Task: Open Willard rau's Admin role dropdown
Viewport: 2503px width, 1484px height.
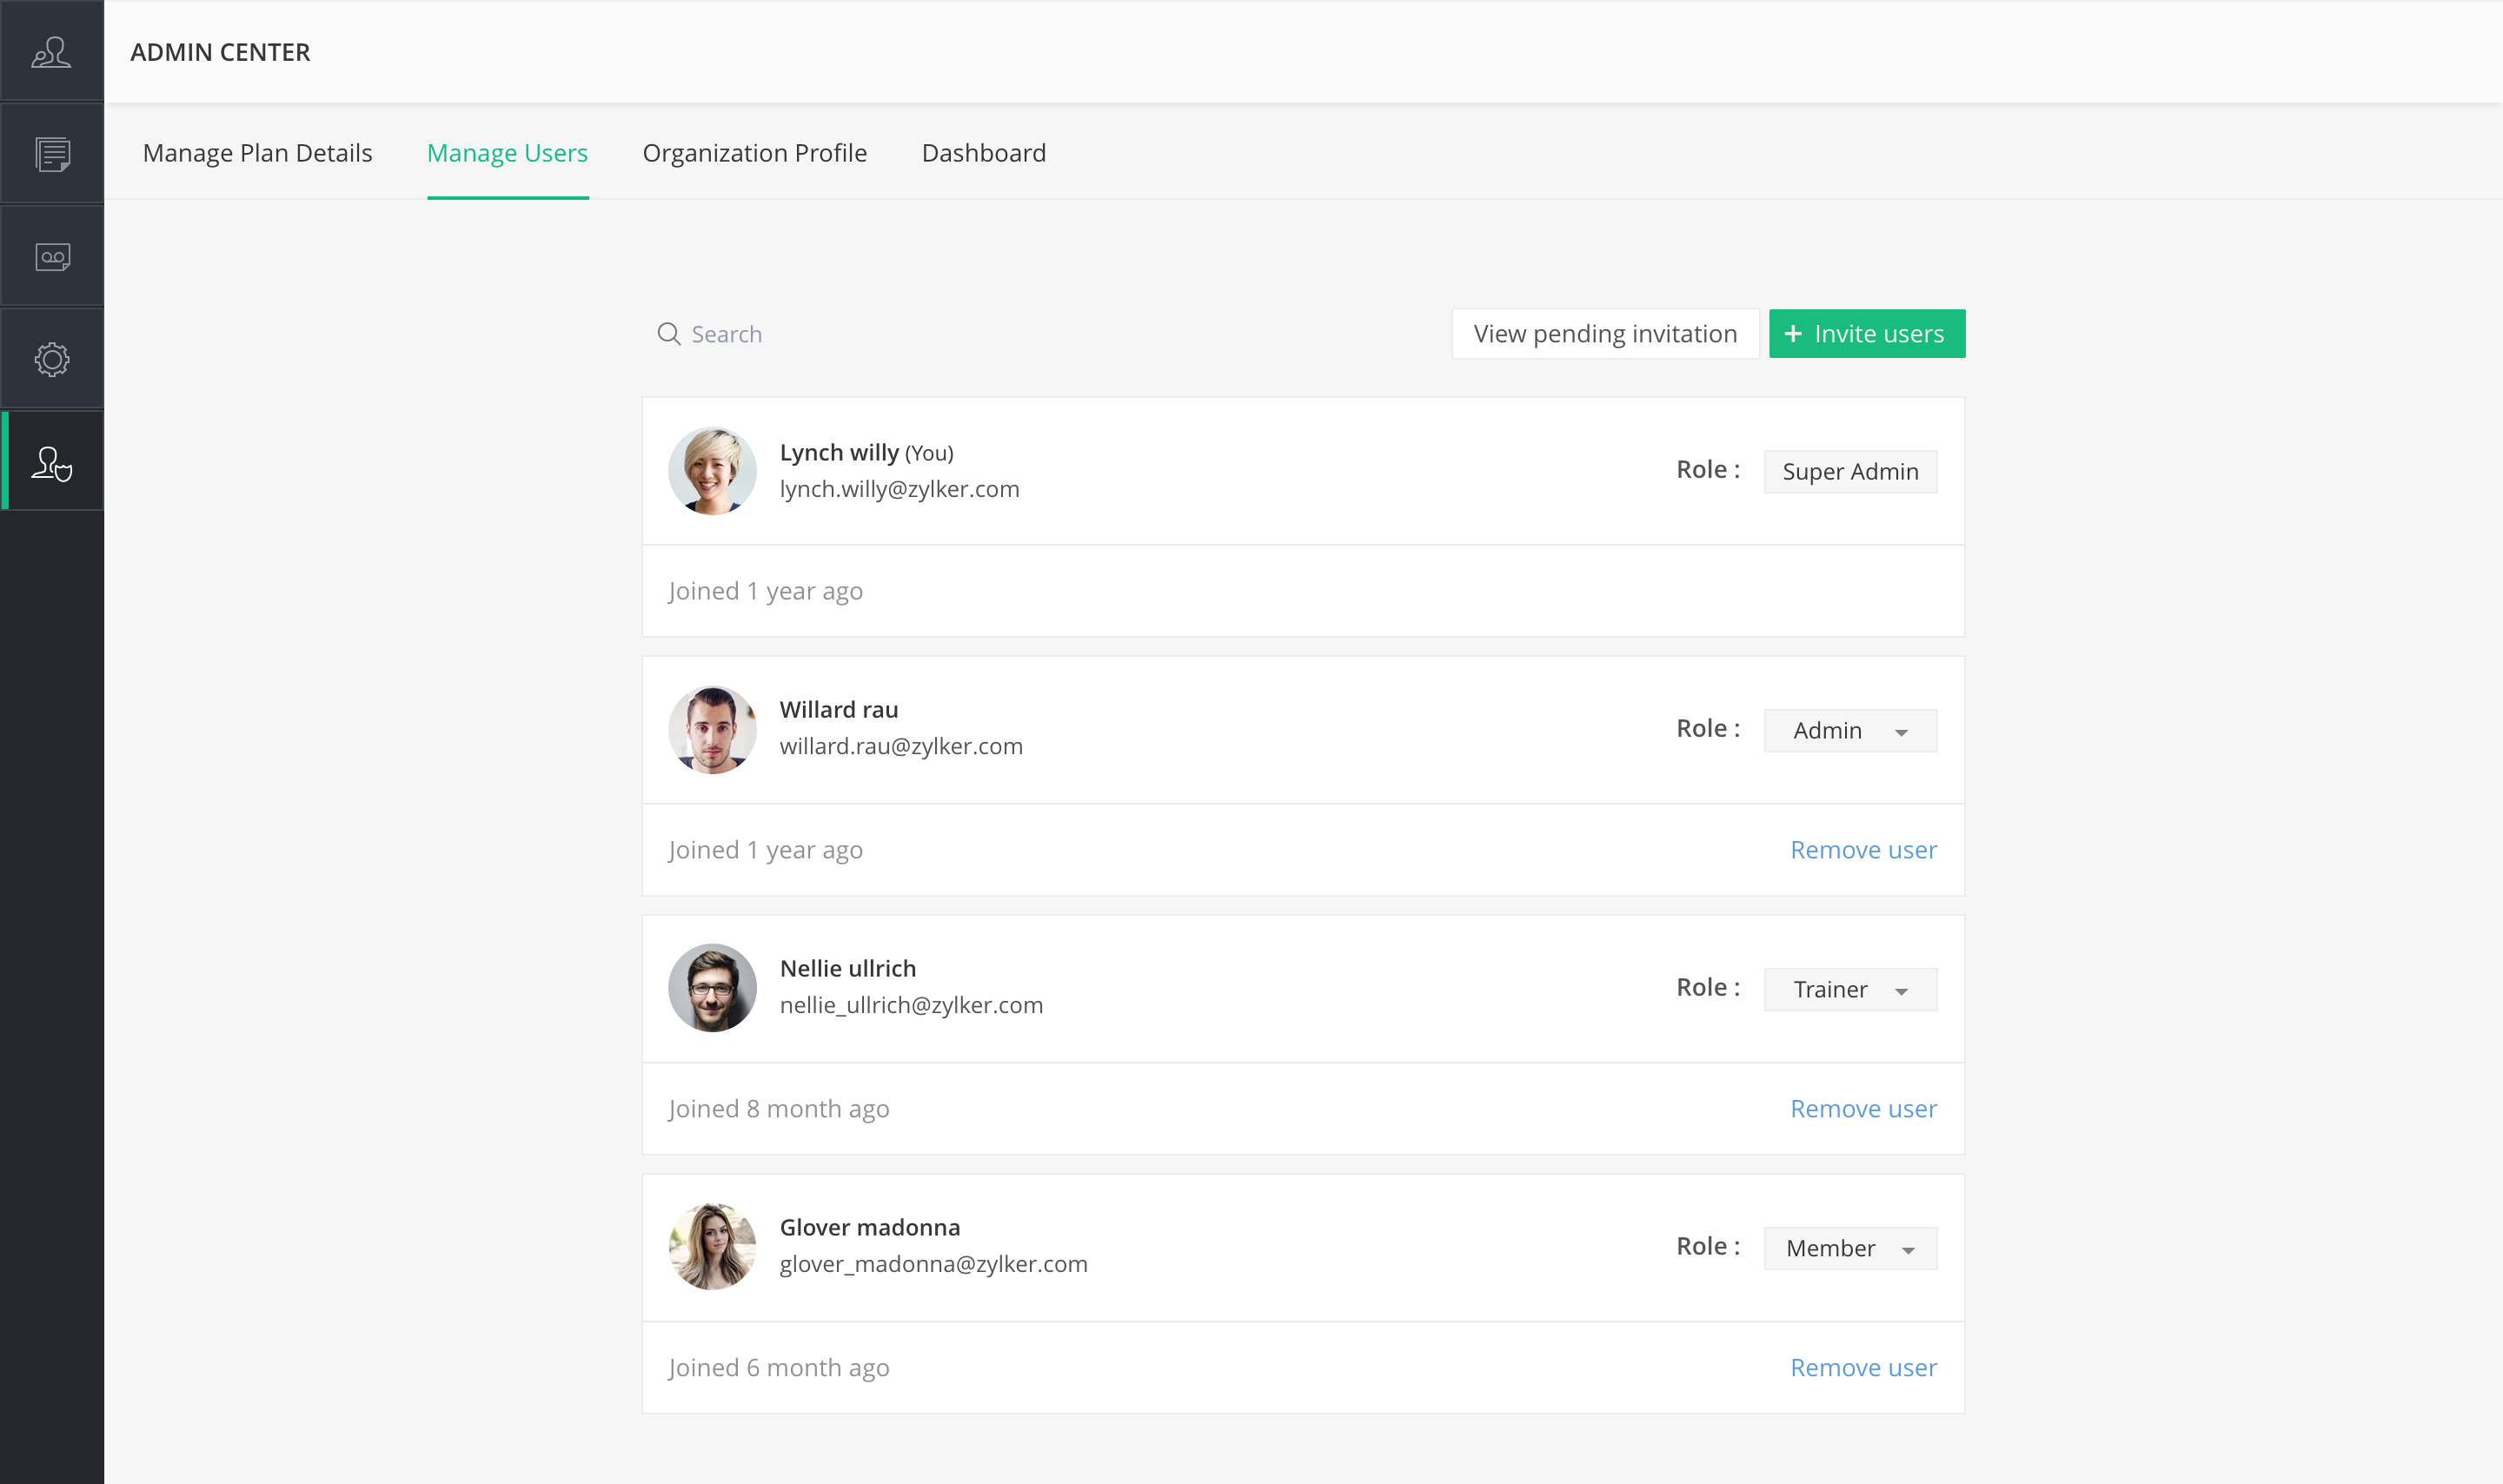Action: point(1850,730)
